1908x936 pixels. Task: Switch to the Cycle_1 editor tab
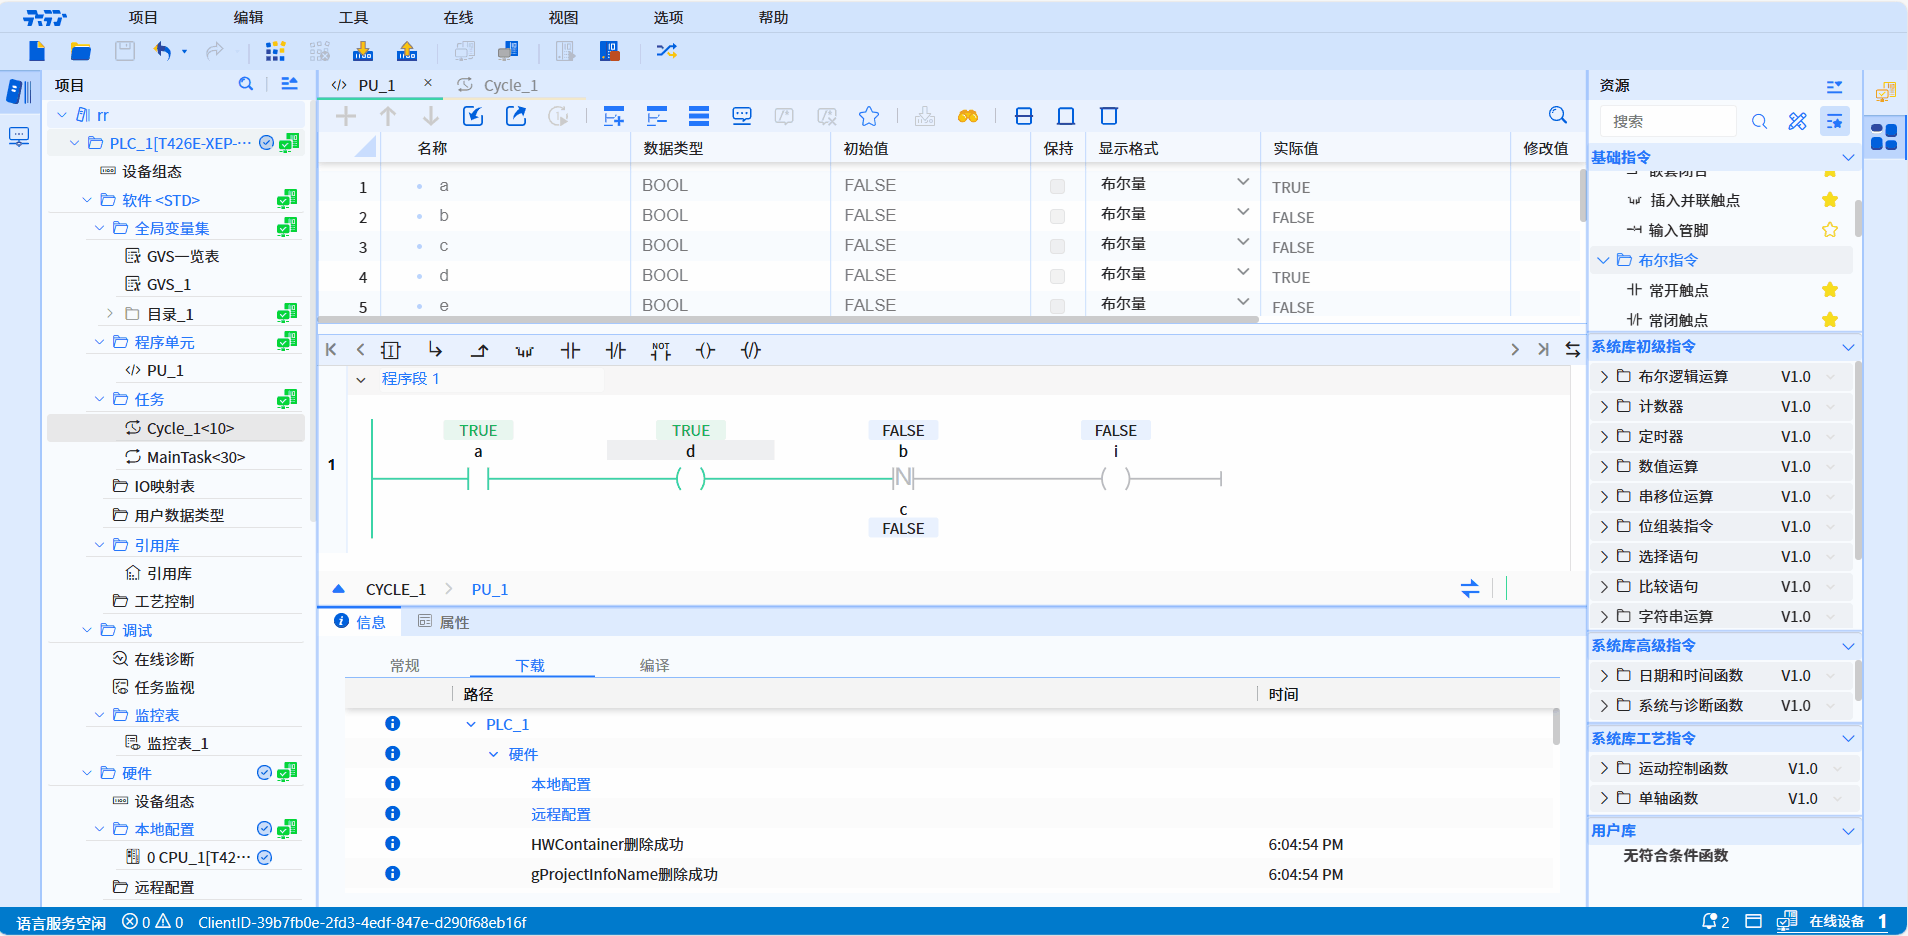point(510,85)
